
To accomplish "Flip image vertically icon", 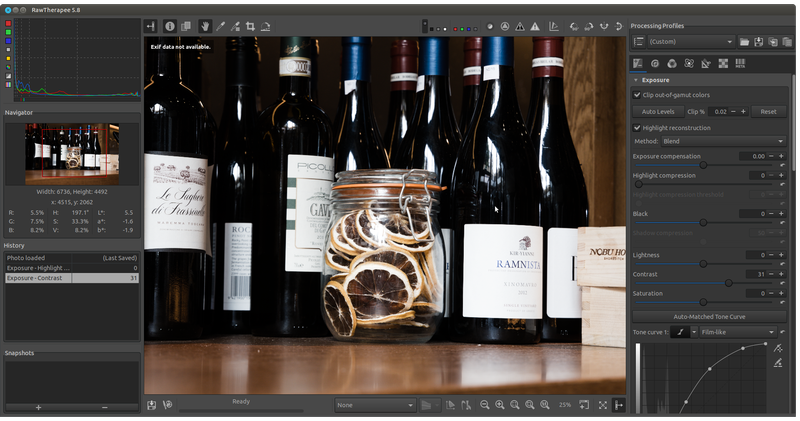I will pos(619,27).
